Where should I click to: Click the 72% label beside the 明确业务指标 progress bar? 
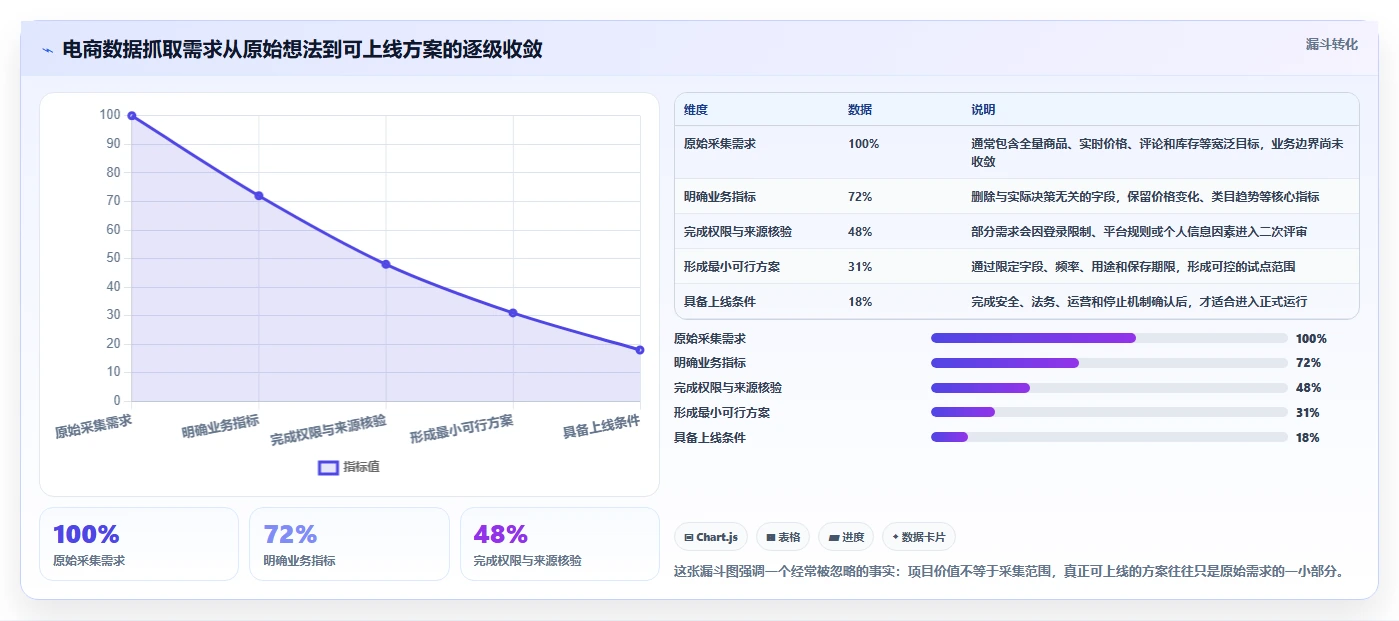(1308, 363)
